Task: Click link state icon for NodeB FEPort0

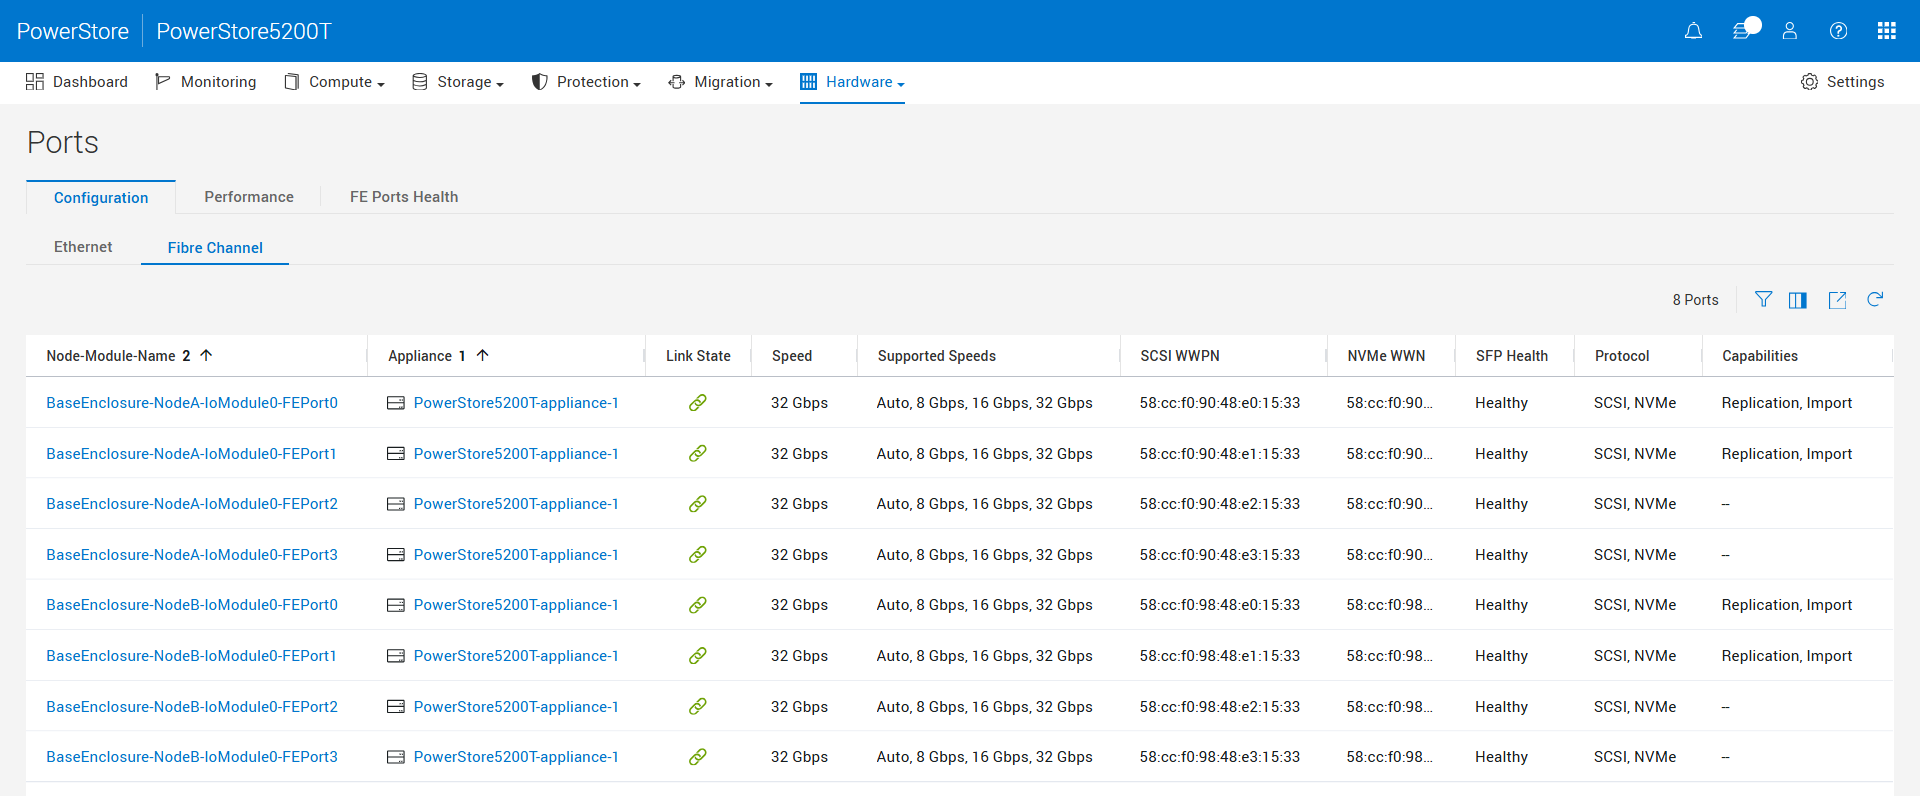Action: pos(698,605)
